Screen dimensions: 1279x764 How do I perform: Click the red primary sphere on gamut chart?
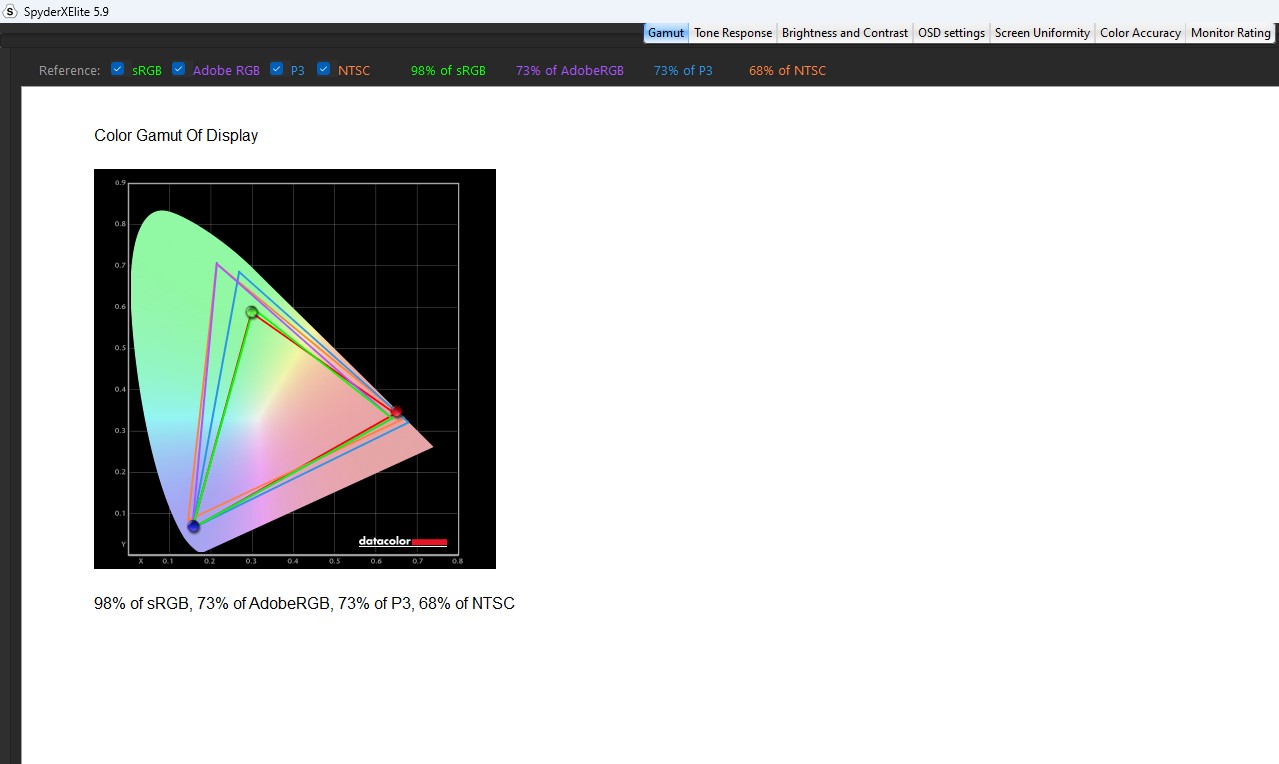point(396,411)
